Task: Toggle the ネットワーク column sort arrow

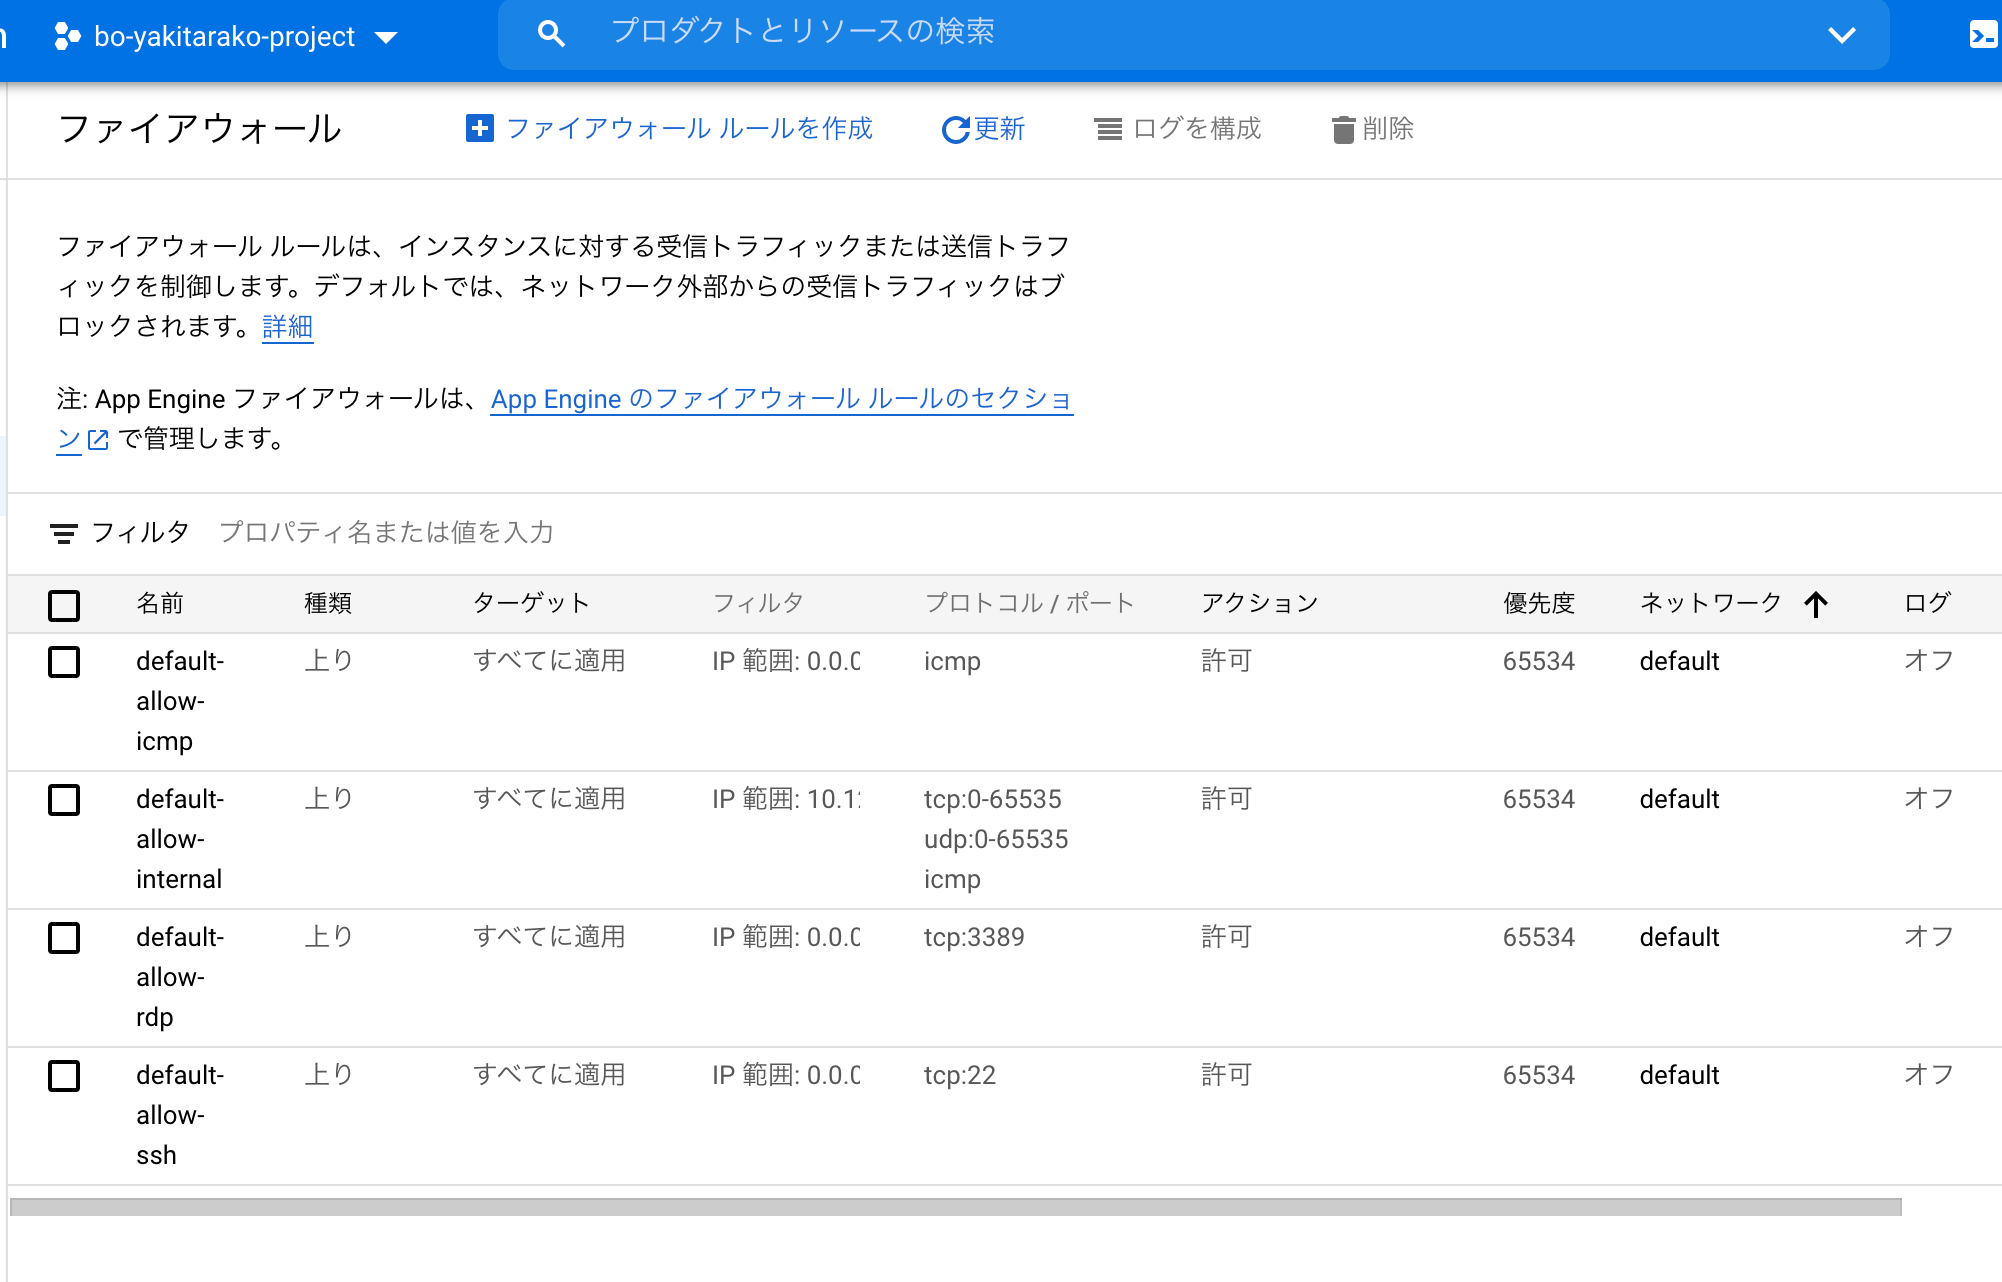Action: click(1816, 603)
